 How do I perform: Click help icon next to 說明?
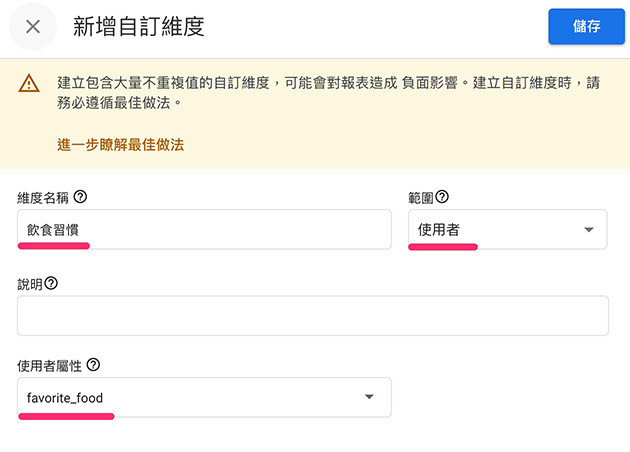51,283
